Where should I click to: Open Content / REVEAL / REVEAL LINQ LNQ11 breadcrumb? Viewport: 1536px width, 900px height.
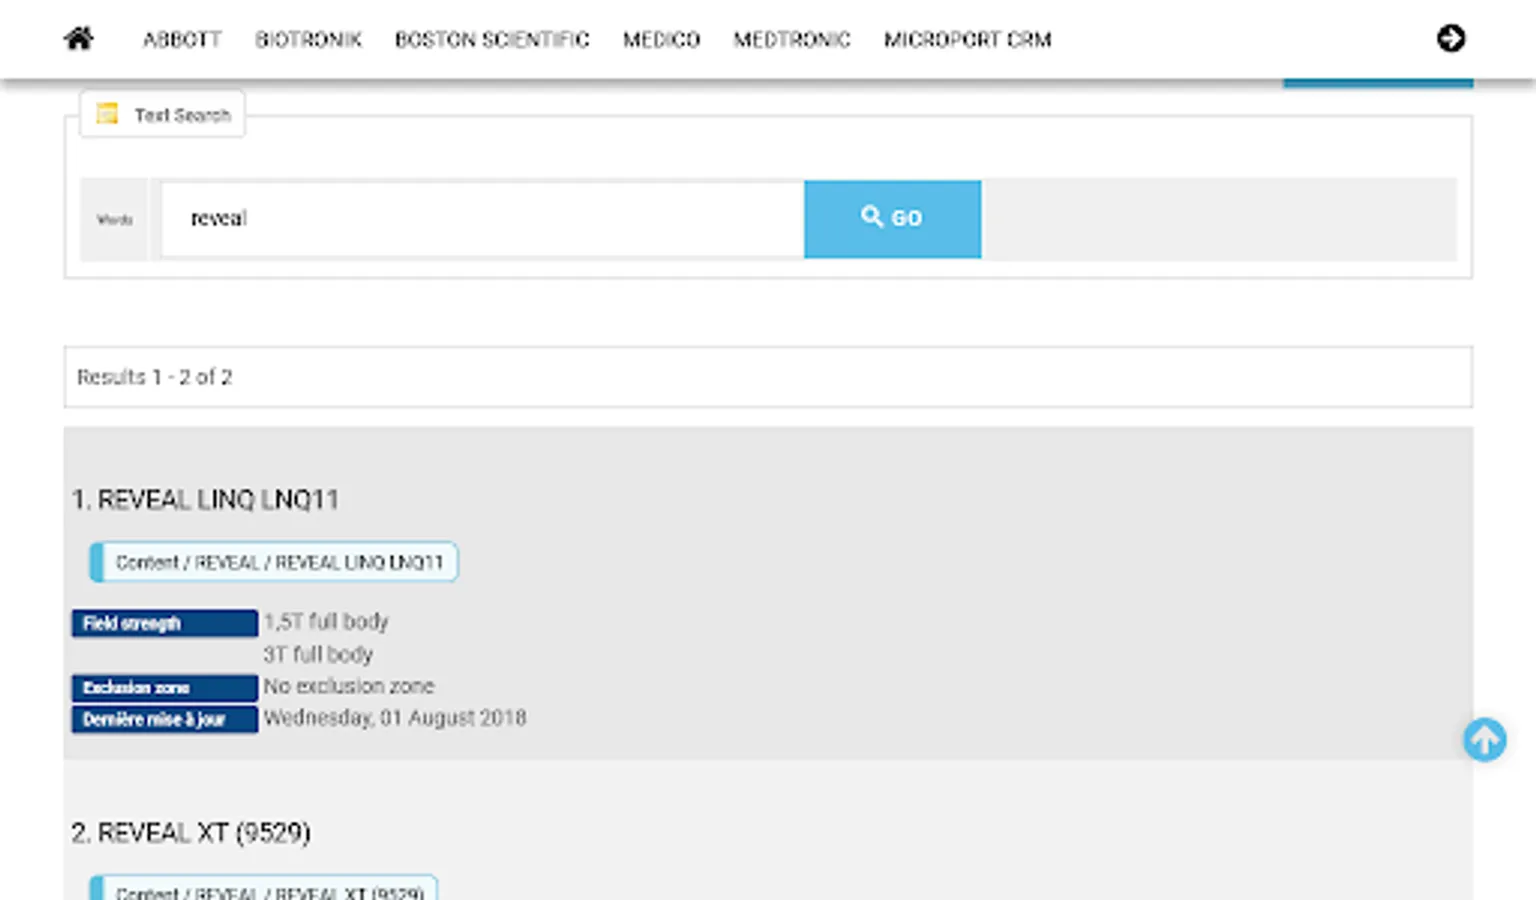click(274, 562)
